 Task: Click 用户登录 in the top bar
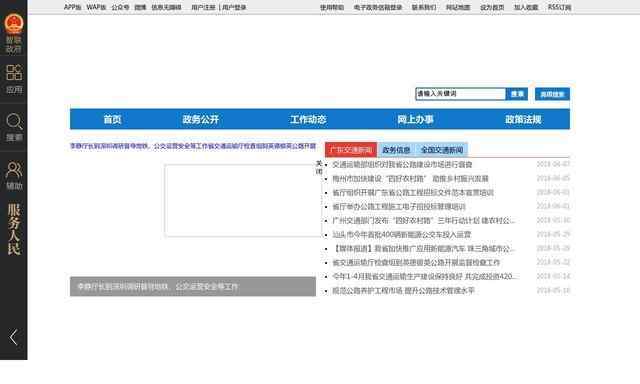click(x=234, y=7)
